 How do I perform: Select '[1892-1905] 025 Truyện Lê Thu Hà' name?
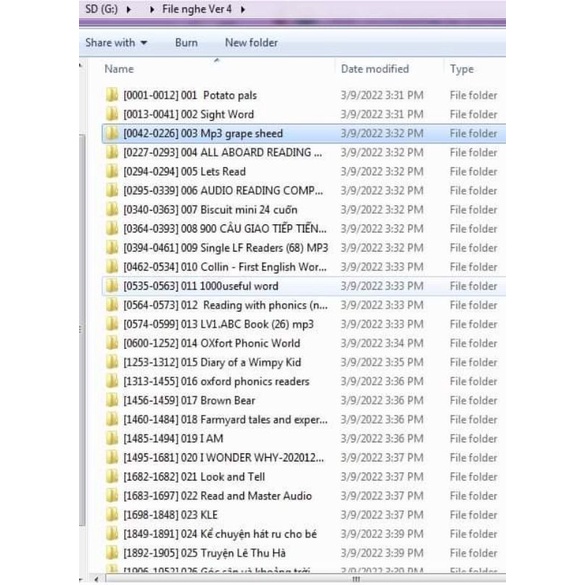pos(204,553)
